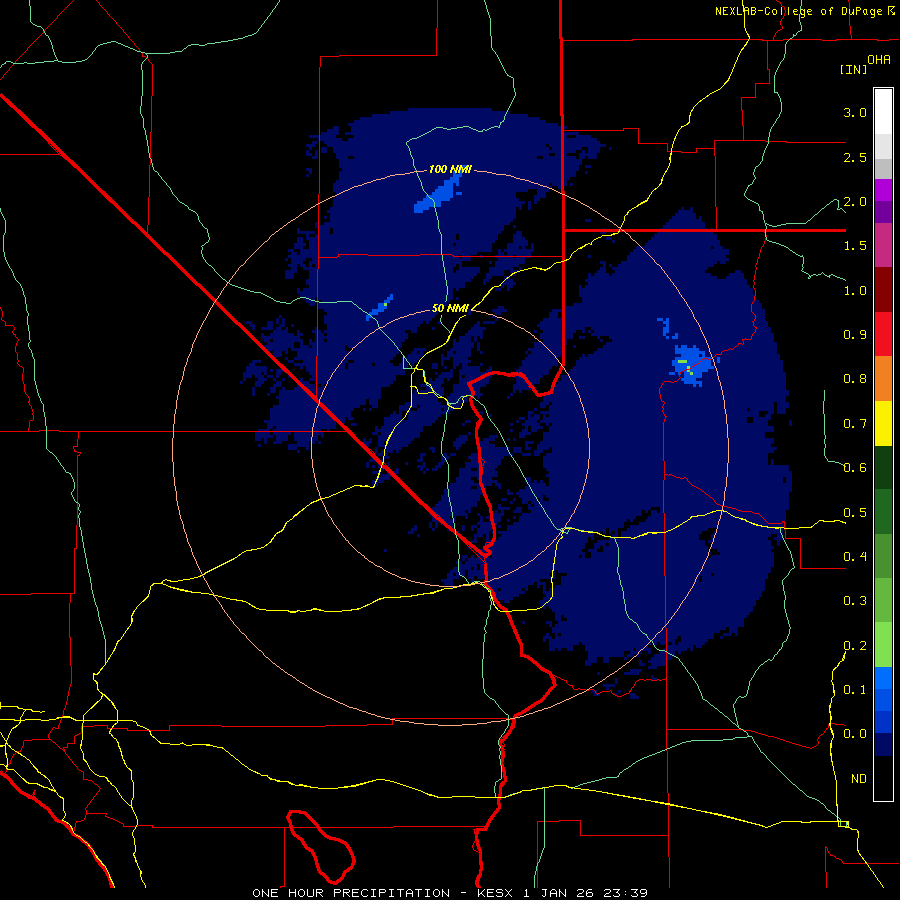Viewport: 900px width, 900px height.
Task: Click the 3.0 legend value
Action: 855,112
